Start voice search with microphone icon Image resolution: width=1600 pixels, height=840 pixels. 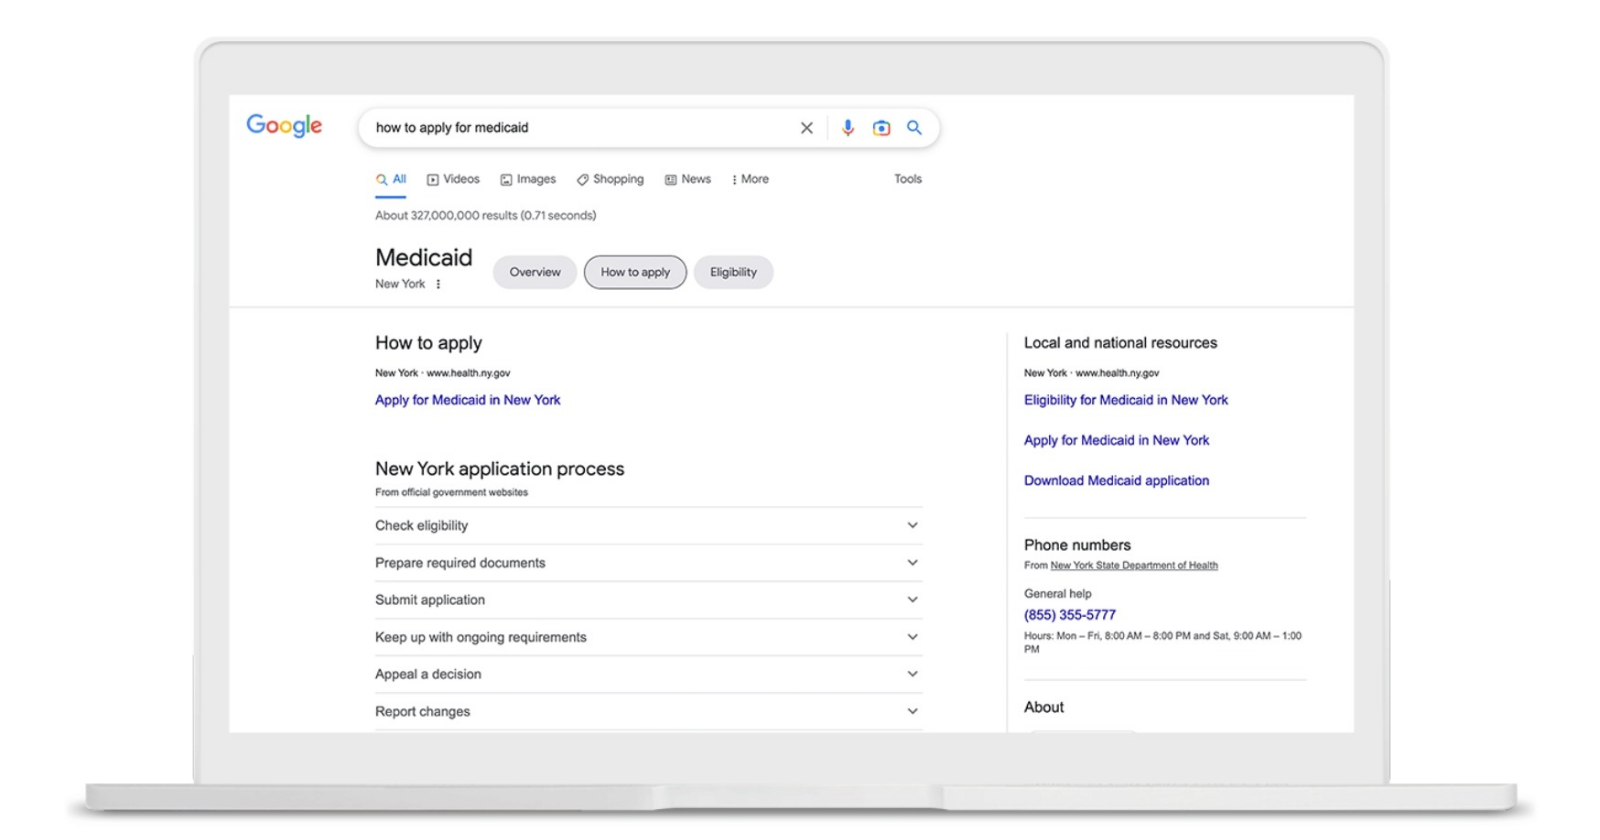[x=847, y=128]
